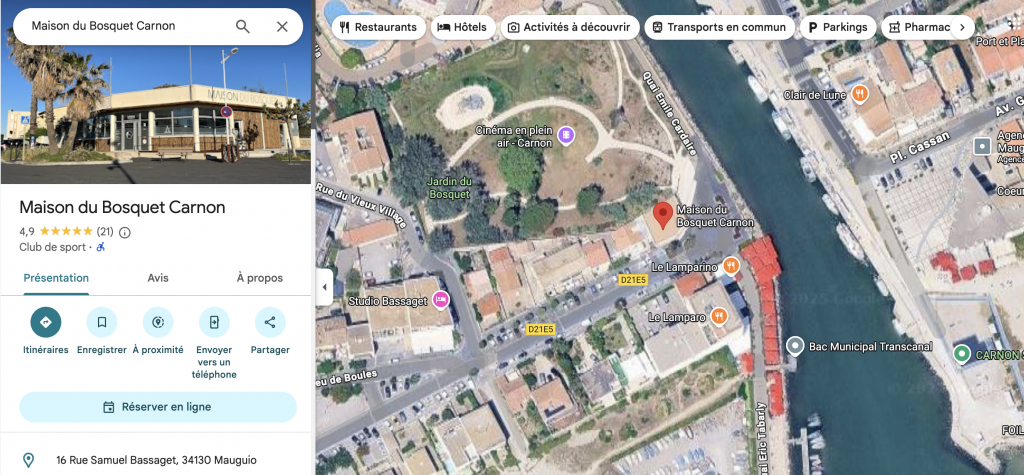Open Itinéraires directions icon
The image size is (1024, 475).
point(45,322)
